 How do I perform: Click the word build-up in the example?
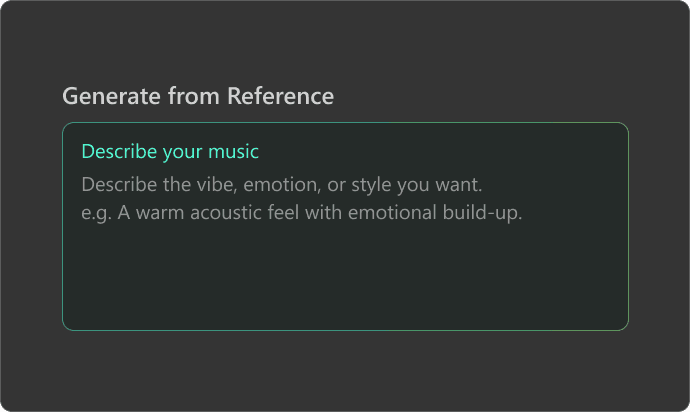[x=482, y=213]
